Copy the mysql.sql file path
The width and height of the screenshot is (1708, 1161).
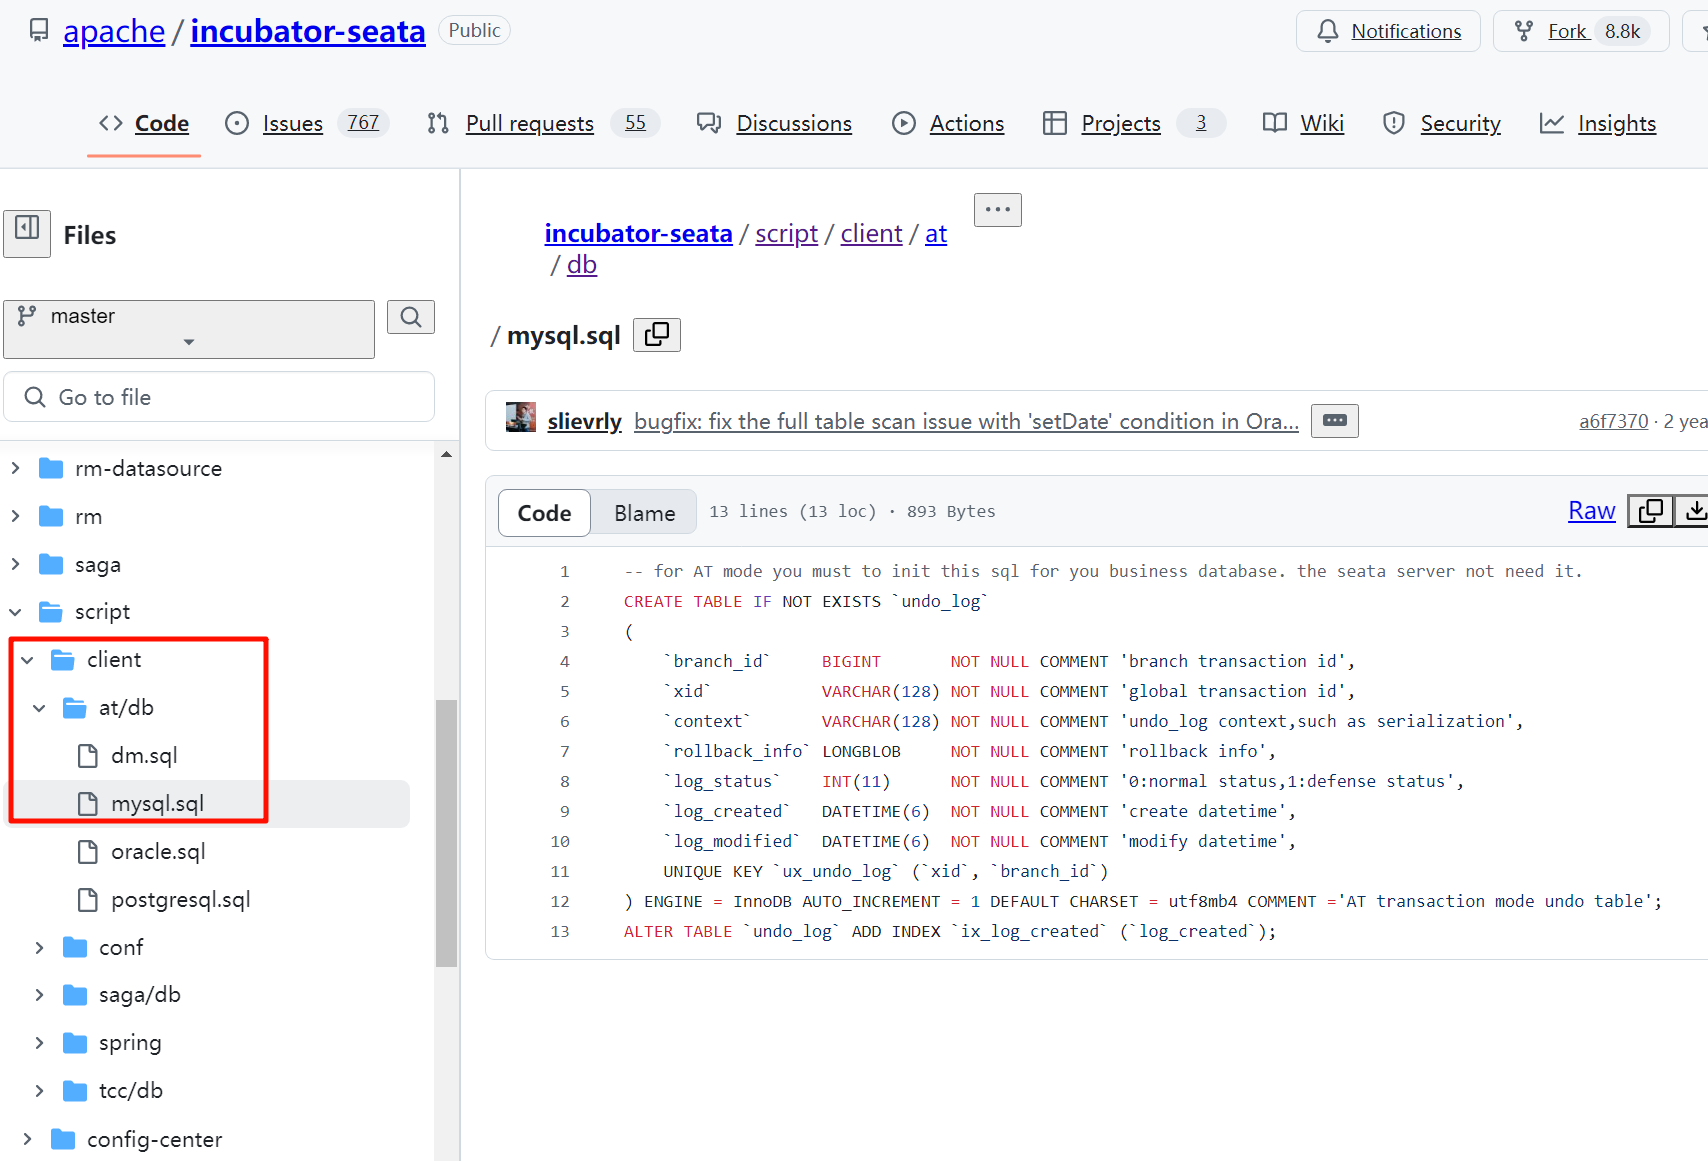pos(657,335)
